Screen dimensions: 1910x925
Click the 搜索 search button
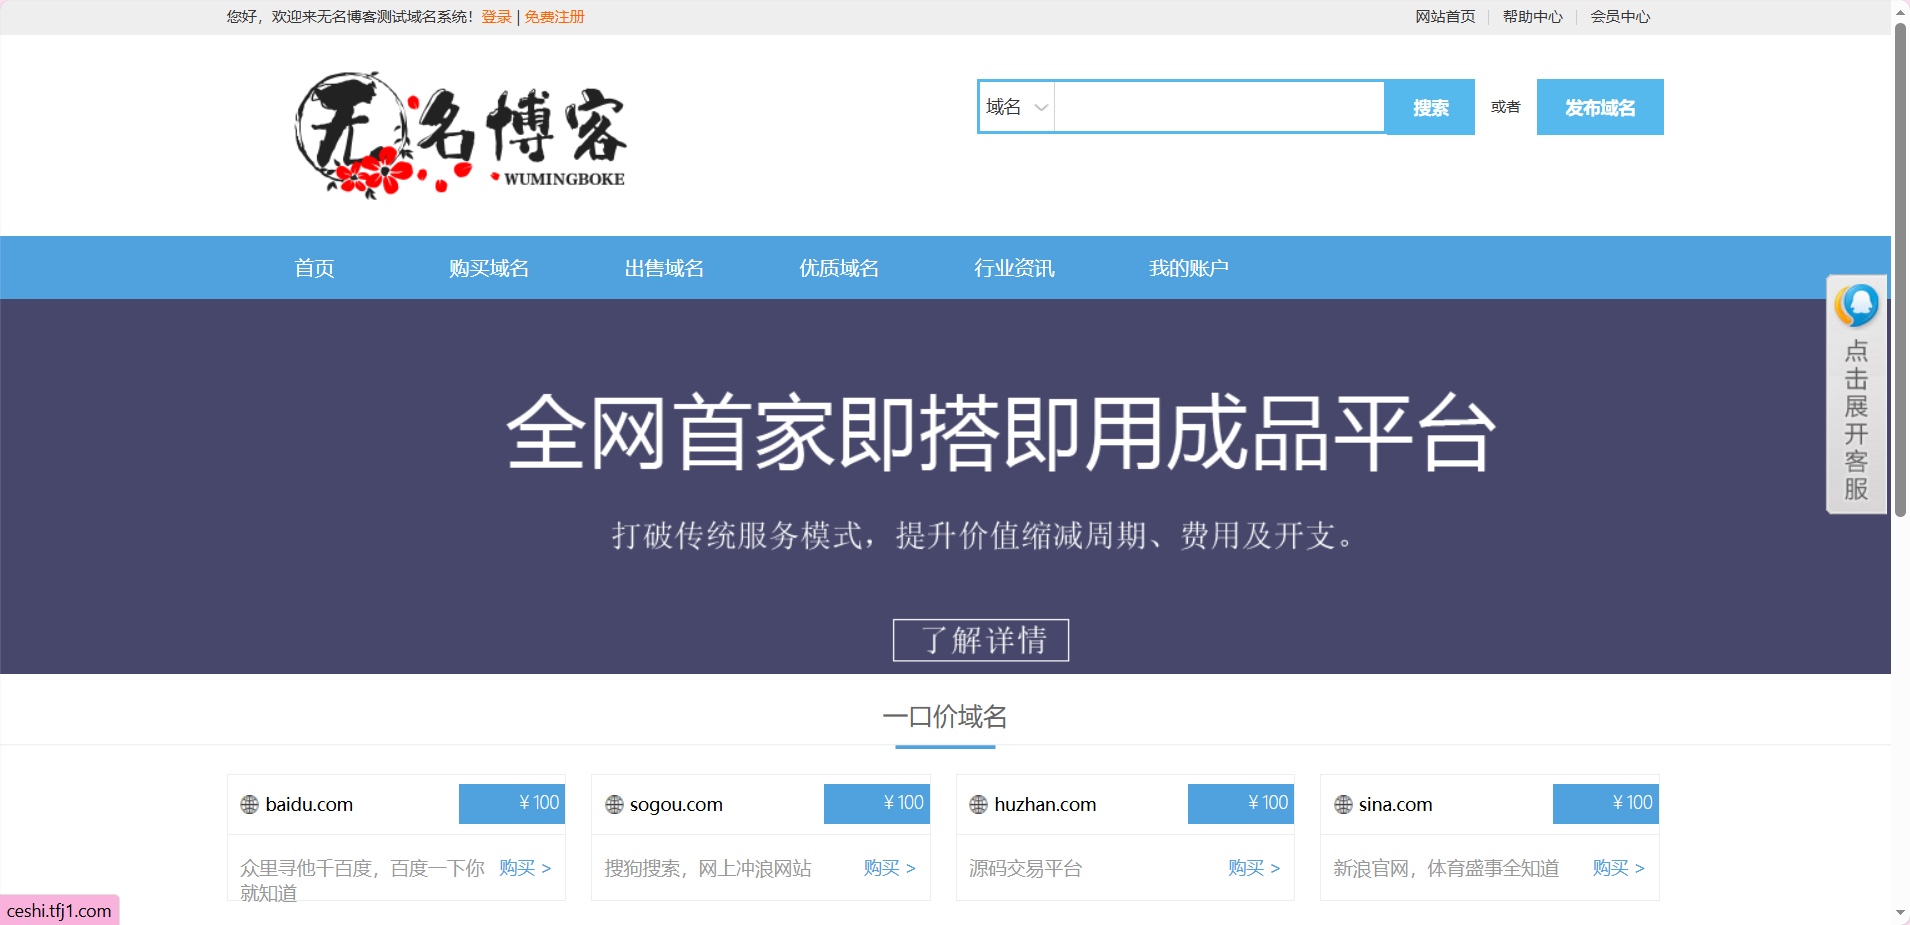[x=1429, y=107]
